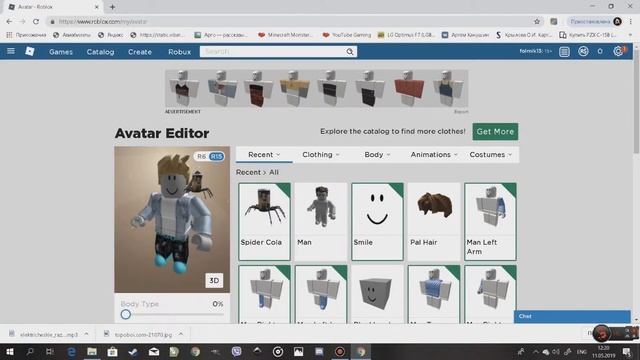Toggle wearing the Smile face

pyautogui.click(x=377, y=221)
